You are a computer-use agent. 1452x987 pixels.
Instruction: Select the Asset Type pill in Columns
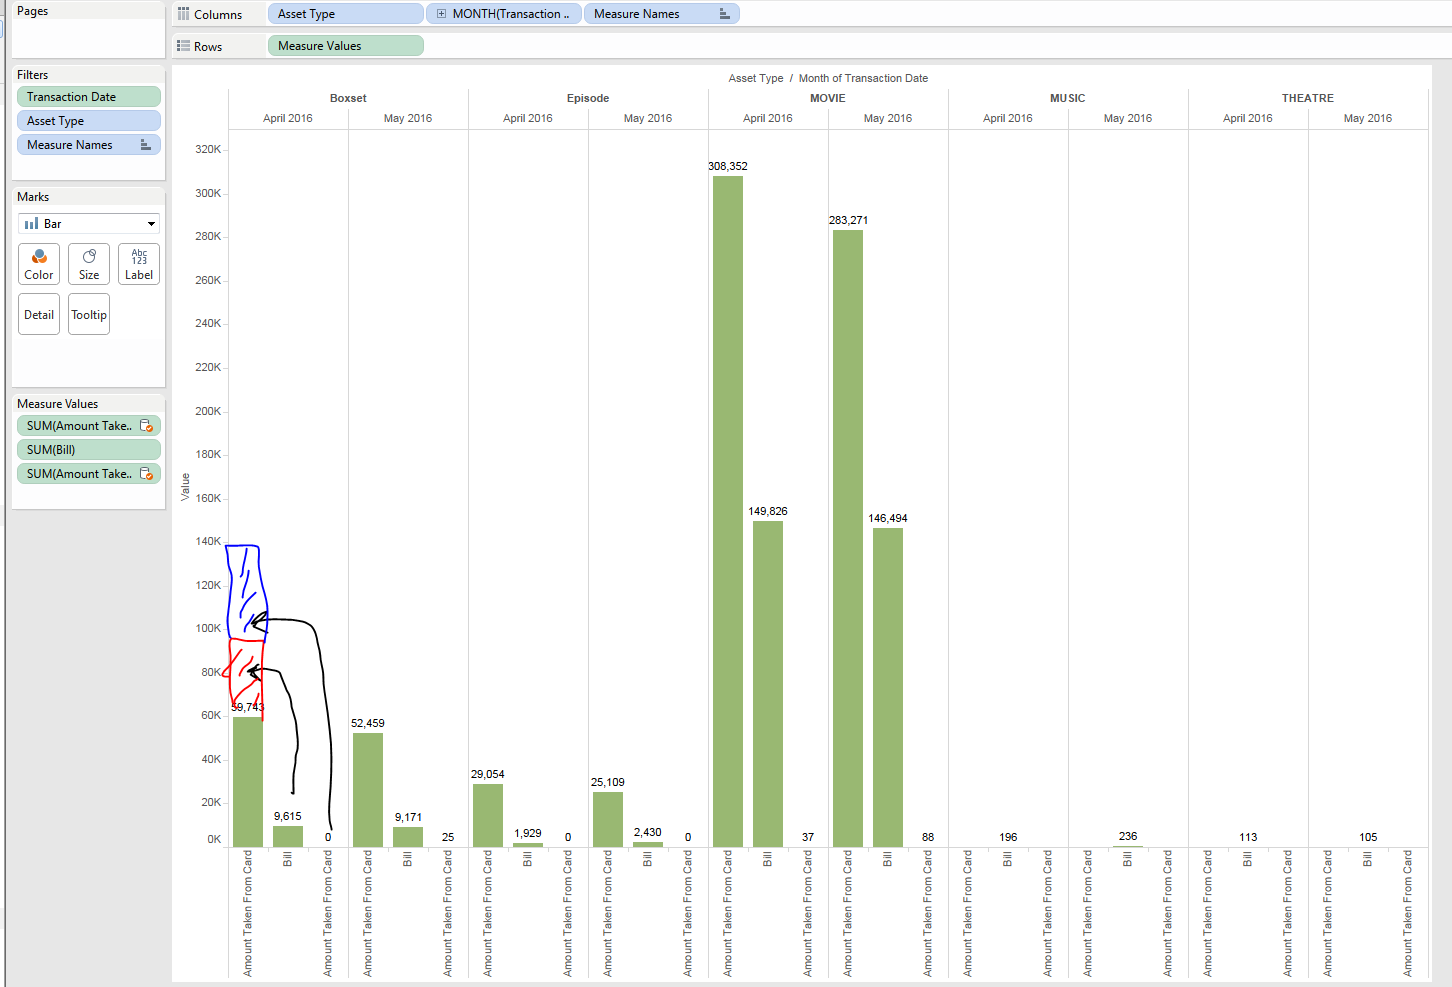(345, 14)
